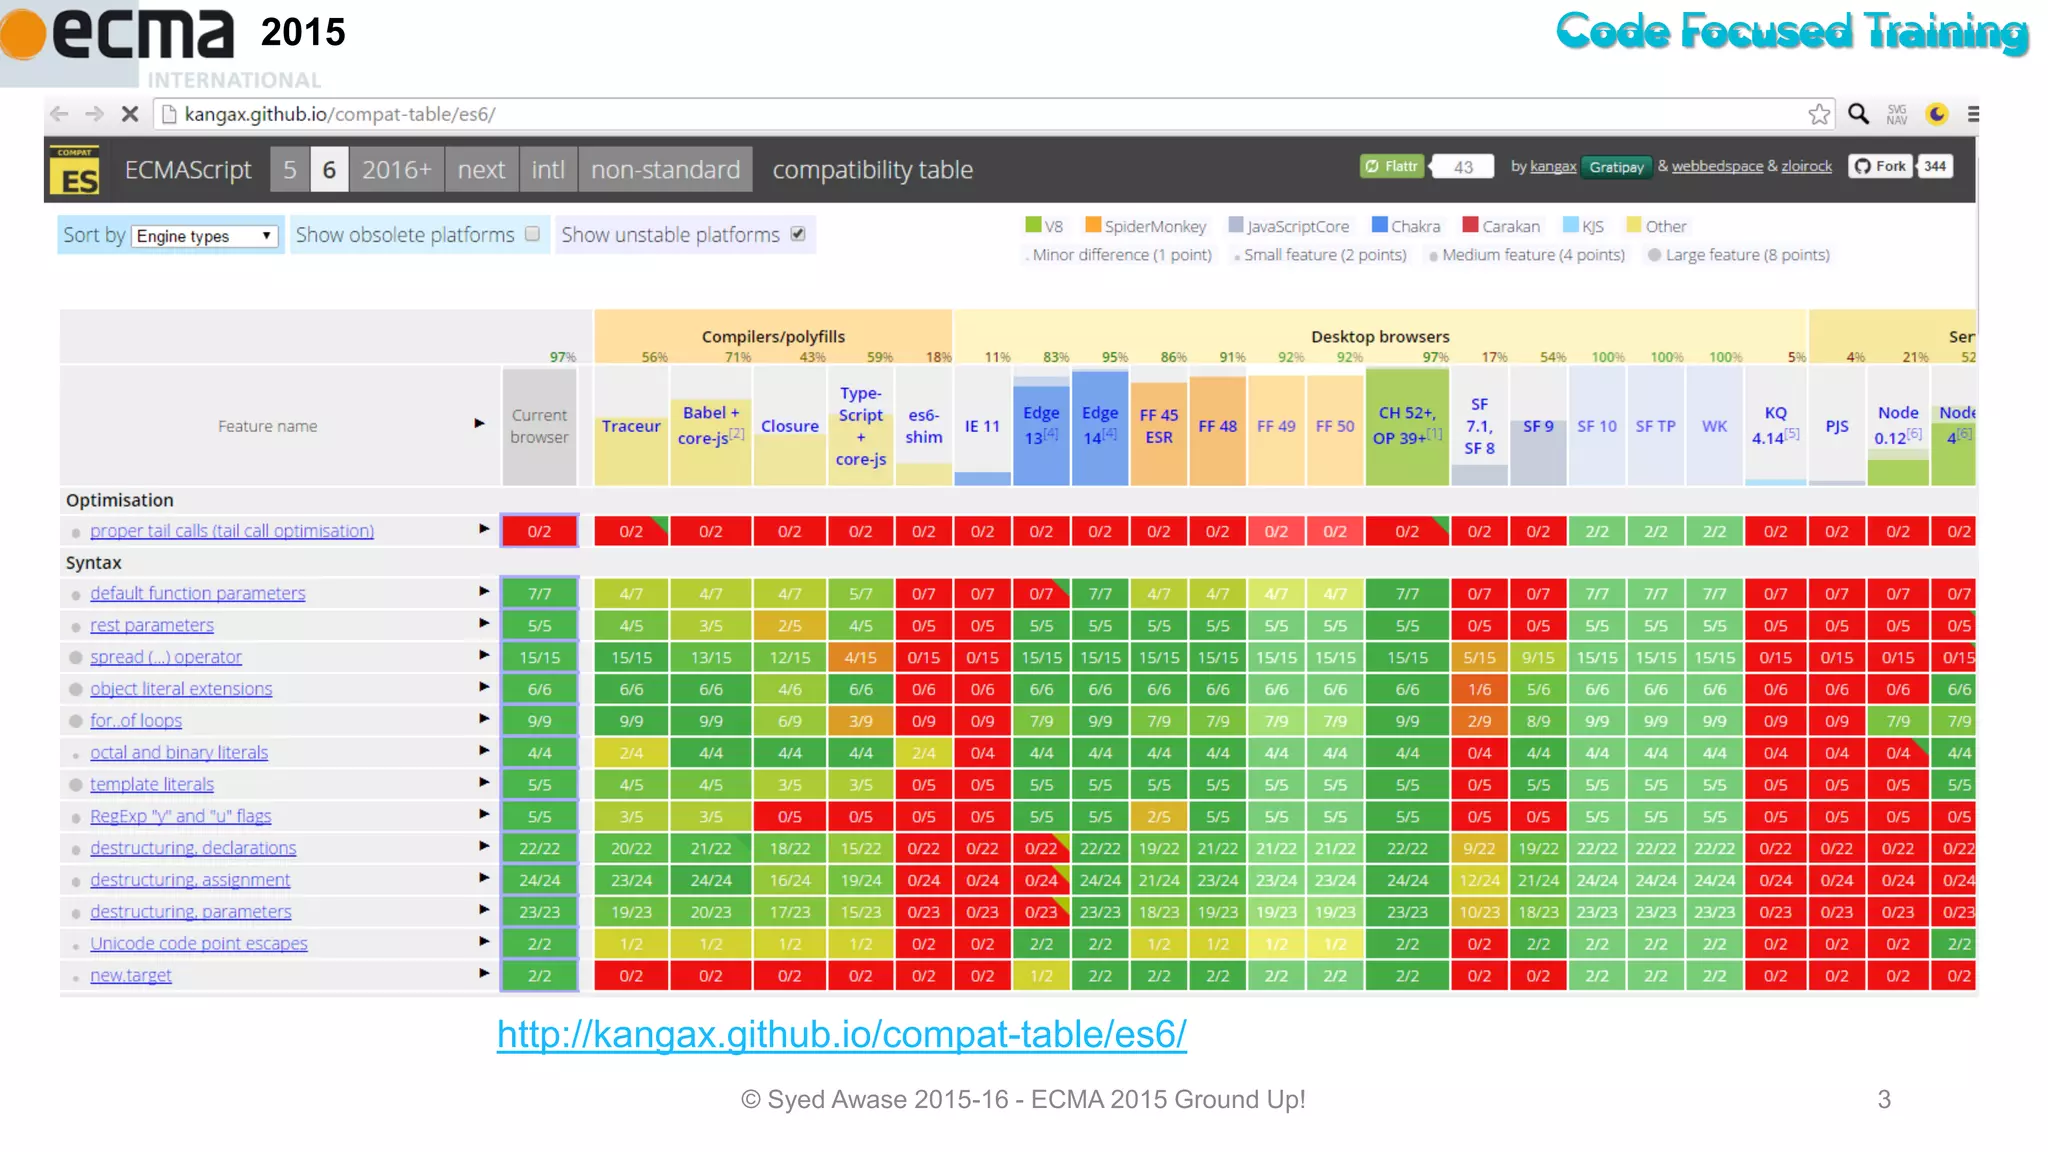The width and height of the screenshot is (2048, 1152).
Task: Expand destructuring, assignment row arrow
Action: 484,878
